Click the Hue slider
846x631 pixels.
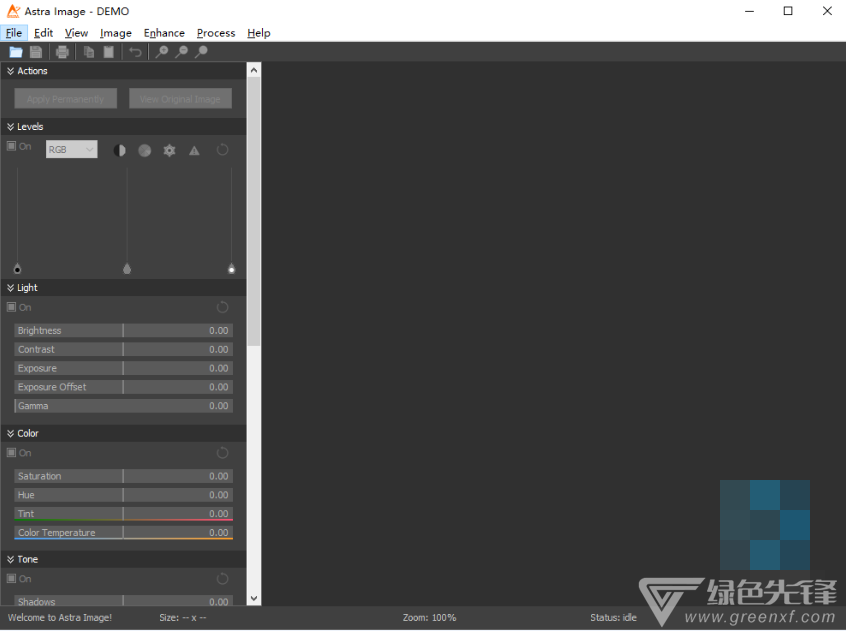[124, 495]
